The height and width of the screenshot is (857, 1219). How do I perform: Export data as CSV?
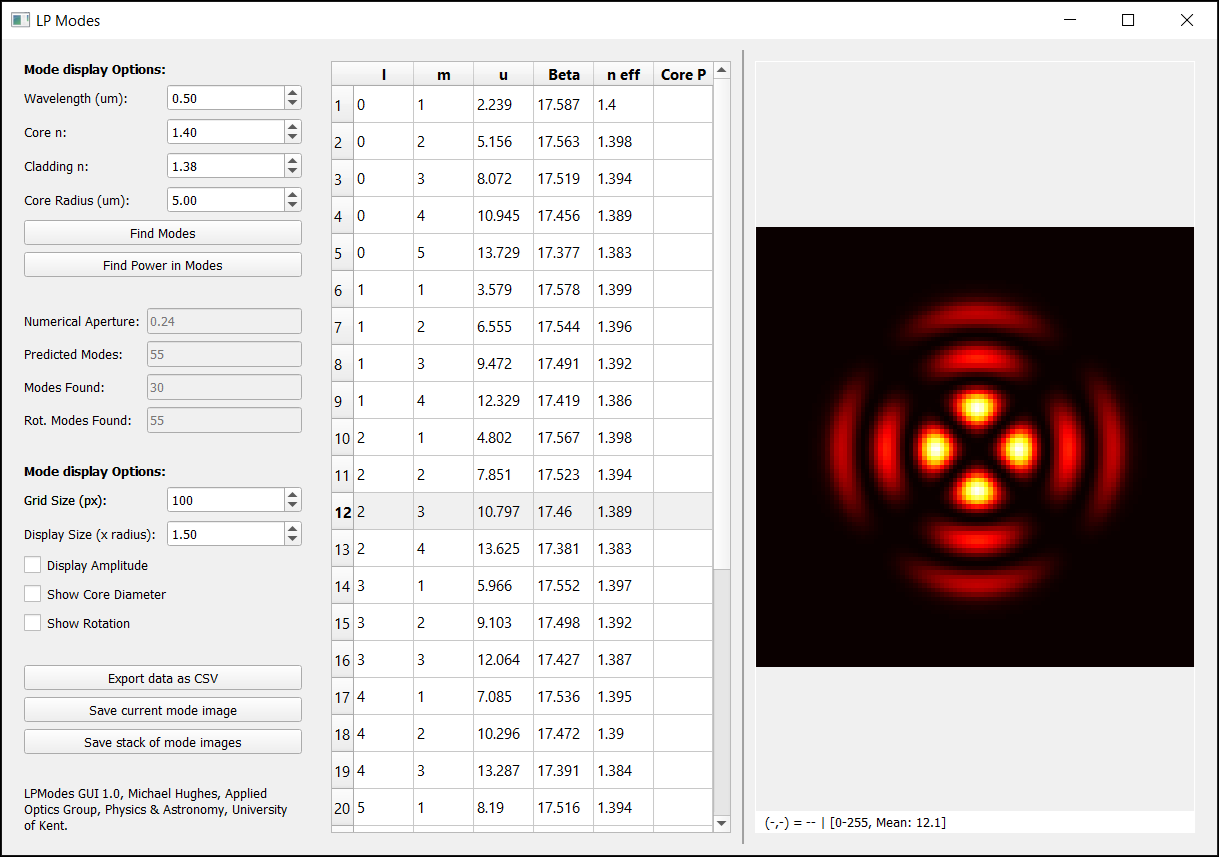point(162,677)
